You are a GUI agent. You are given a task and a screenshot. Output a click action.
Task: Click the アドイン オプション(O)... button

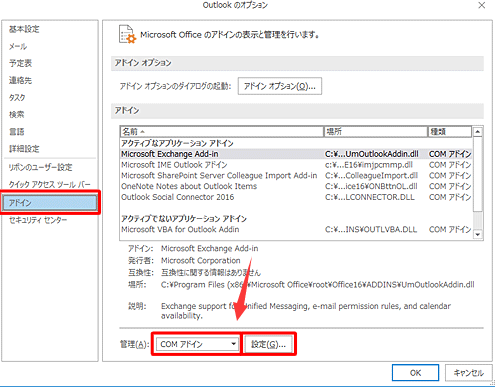[280, 86]
